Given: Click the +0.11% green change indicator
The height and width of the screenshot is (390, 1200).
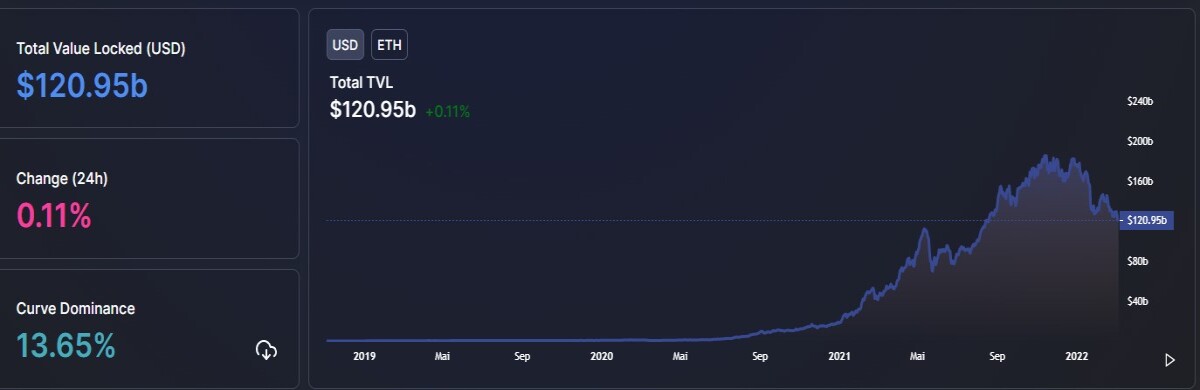Looking at the screenshot, I should tap(448, 112).
